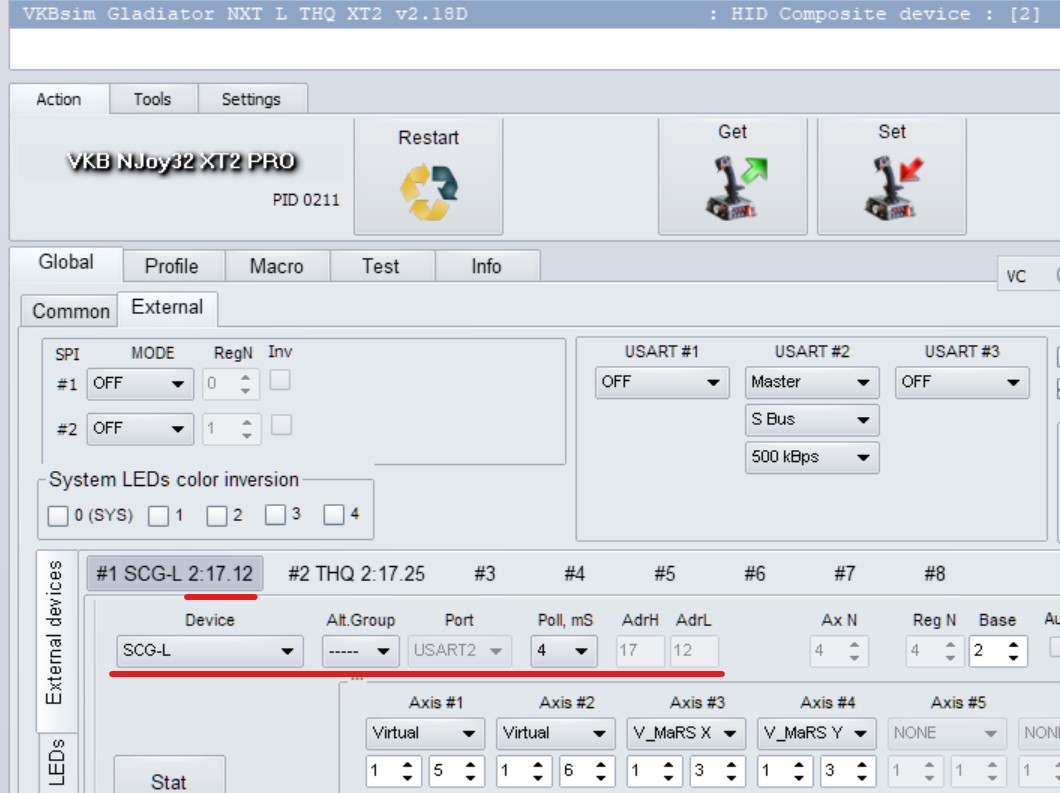The height and width of the screenshot is (793, 1060).
Task: Open the SPI #1 MODE dropdown
Action: pos(140,384)
